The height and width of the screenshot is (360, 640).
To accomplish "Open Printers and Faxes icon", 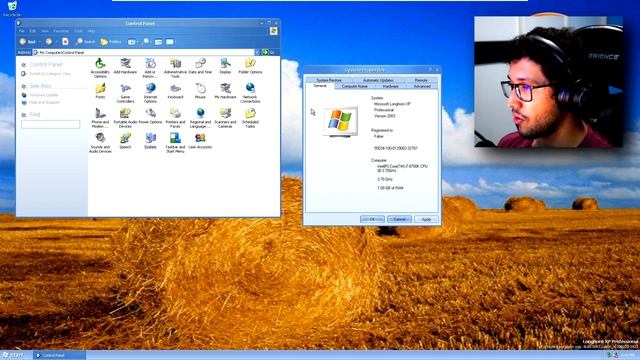I will 175,118.
